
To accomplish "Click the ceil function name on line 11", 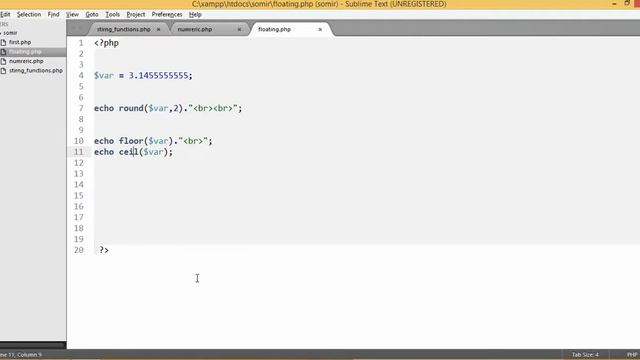I will point(129,152).
